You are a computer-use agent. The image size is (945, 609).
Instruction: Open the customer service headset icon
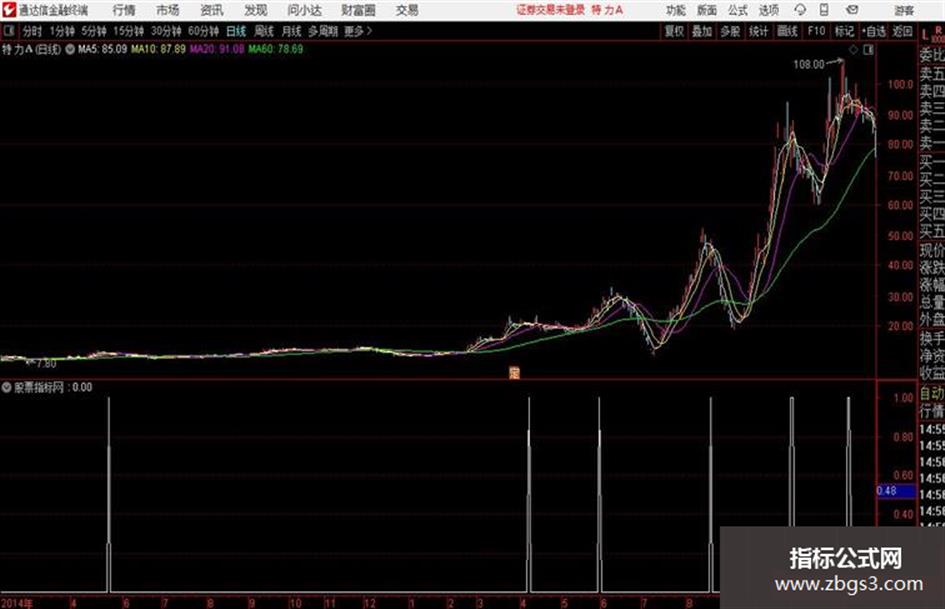[800, 10]
